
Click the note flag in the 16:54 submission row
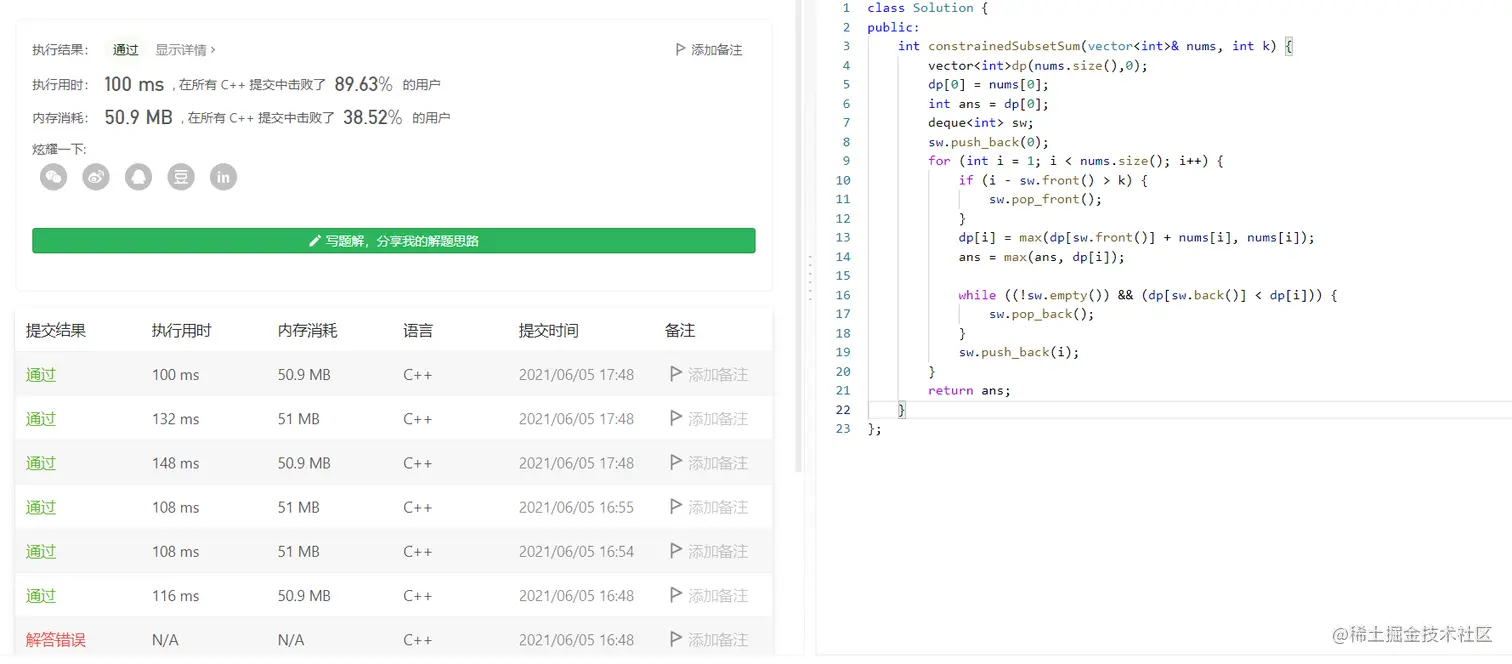pos(676,551)
